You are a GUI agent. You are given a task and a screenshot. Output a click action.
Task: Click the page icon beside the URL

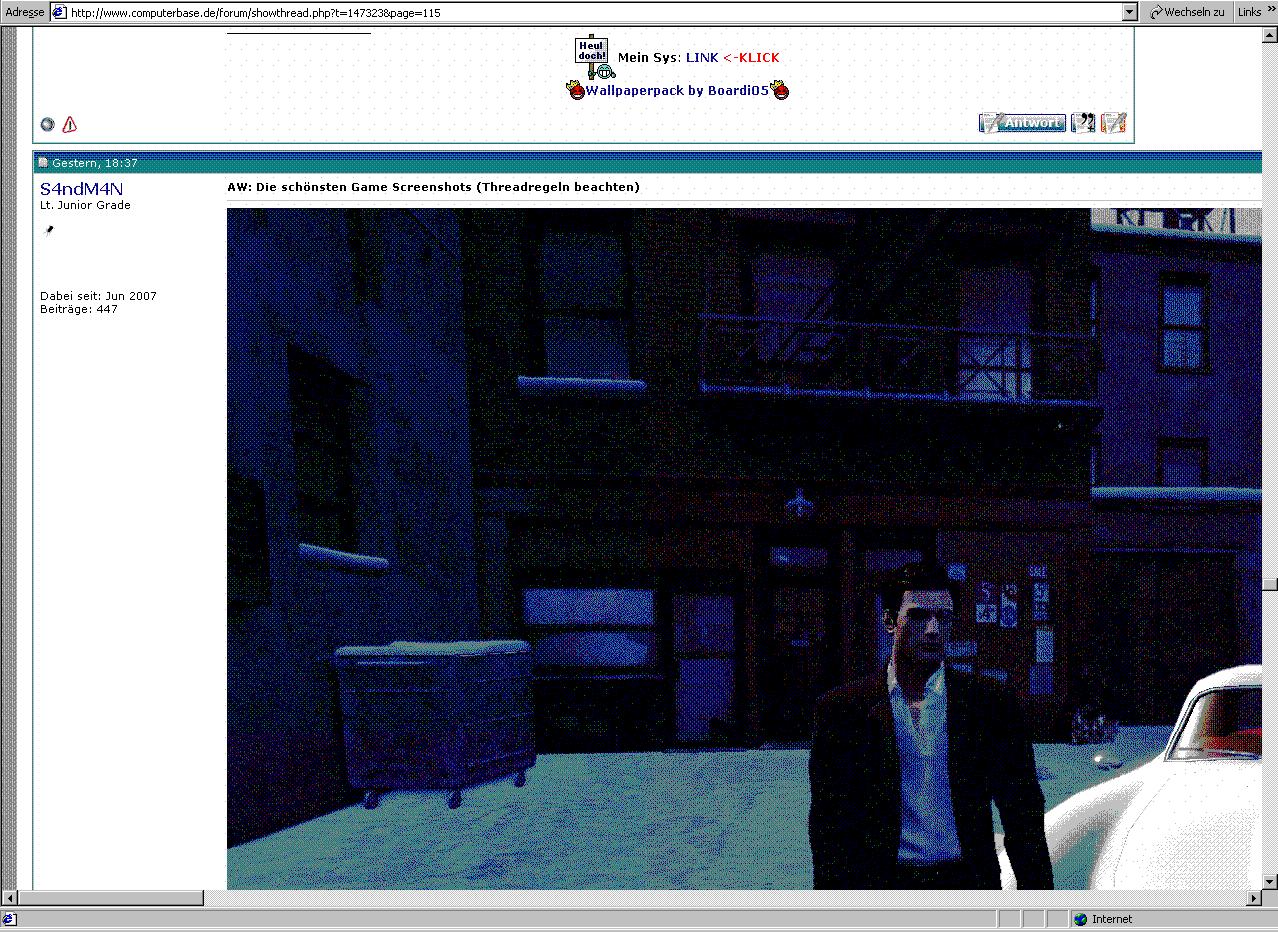[59, 12]
